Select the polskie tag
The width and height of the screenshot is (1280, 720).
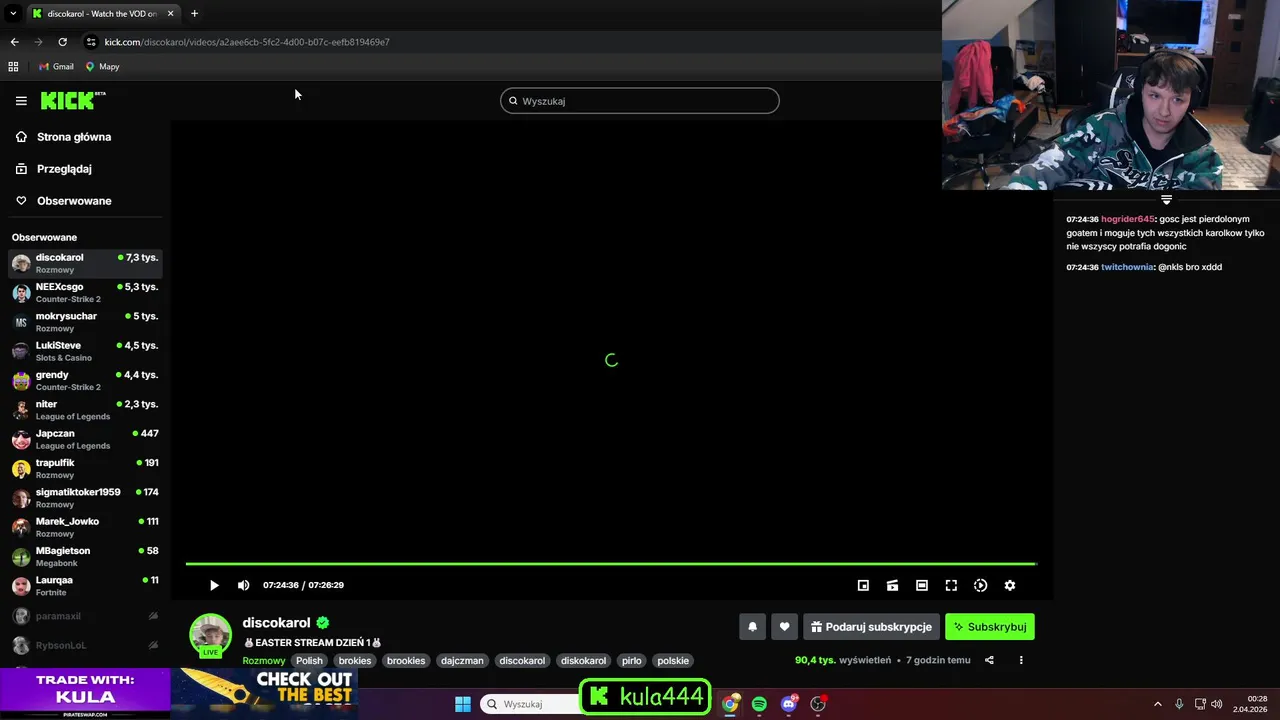coord(673,661)
